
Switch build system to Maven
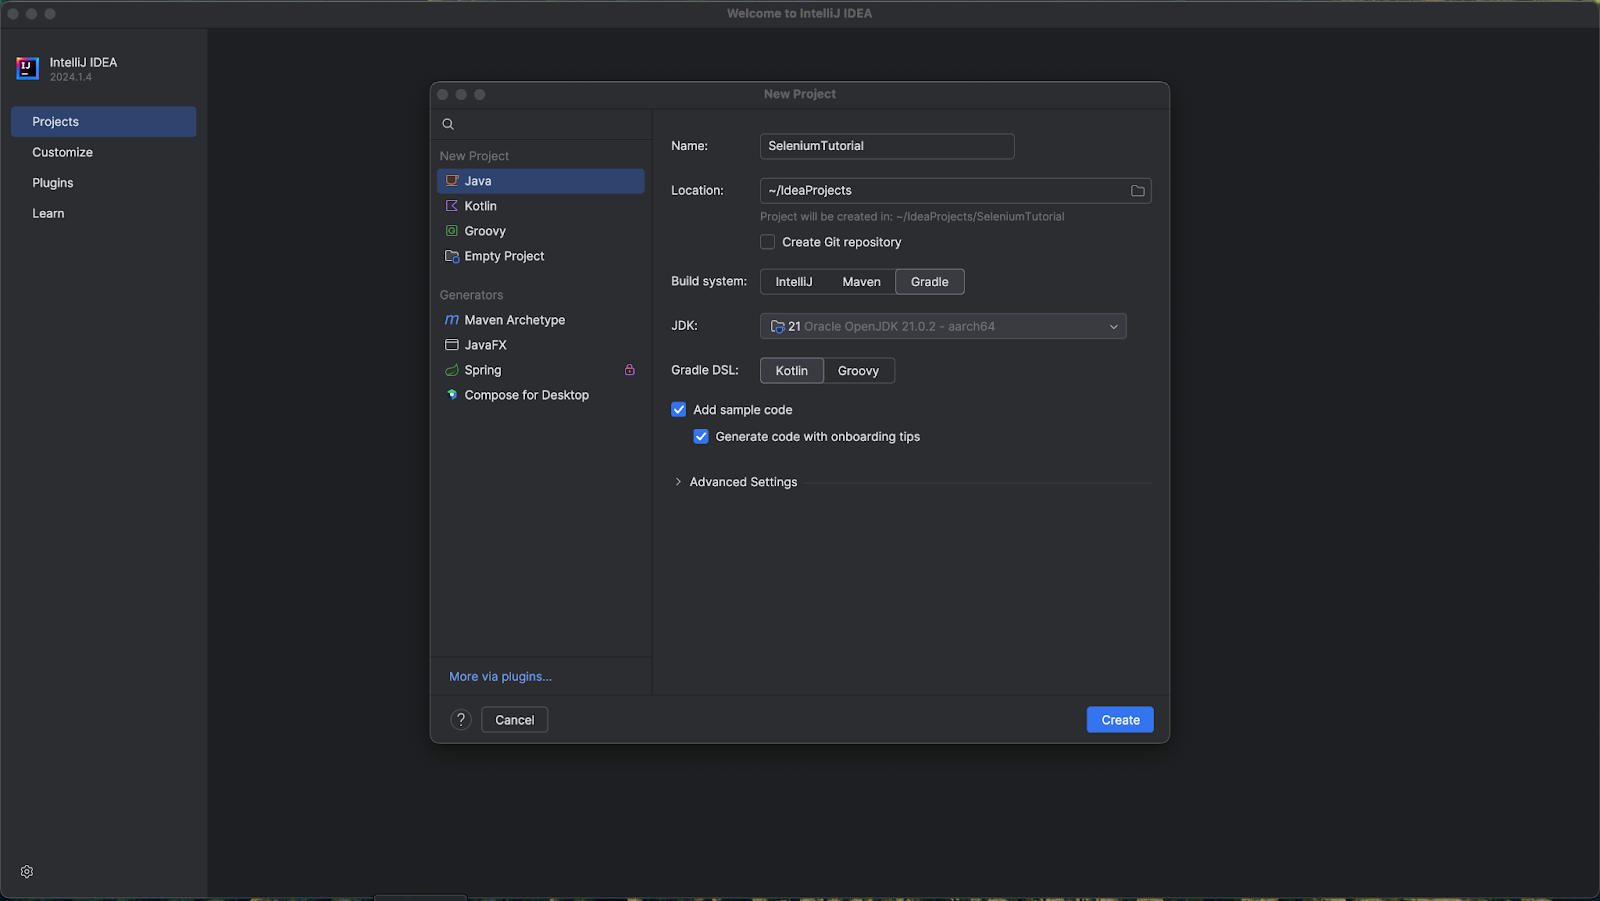pos(861,281)
